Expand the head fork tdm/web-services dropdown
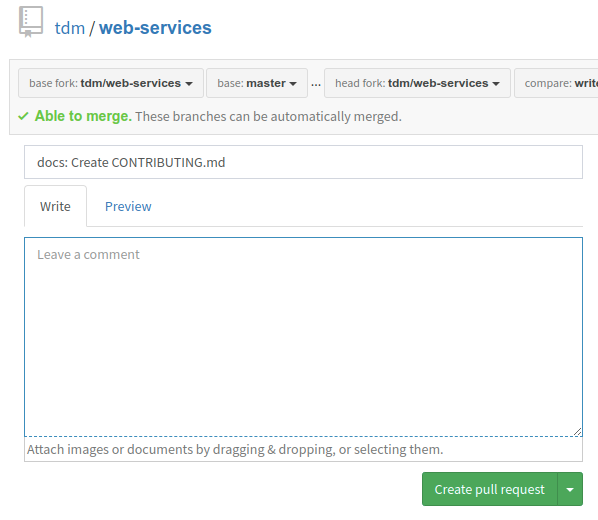The height and width of the screenshot is (520, 598). pyautogui.click(x=417, y=83)
